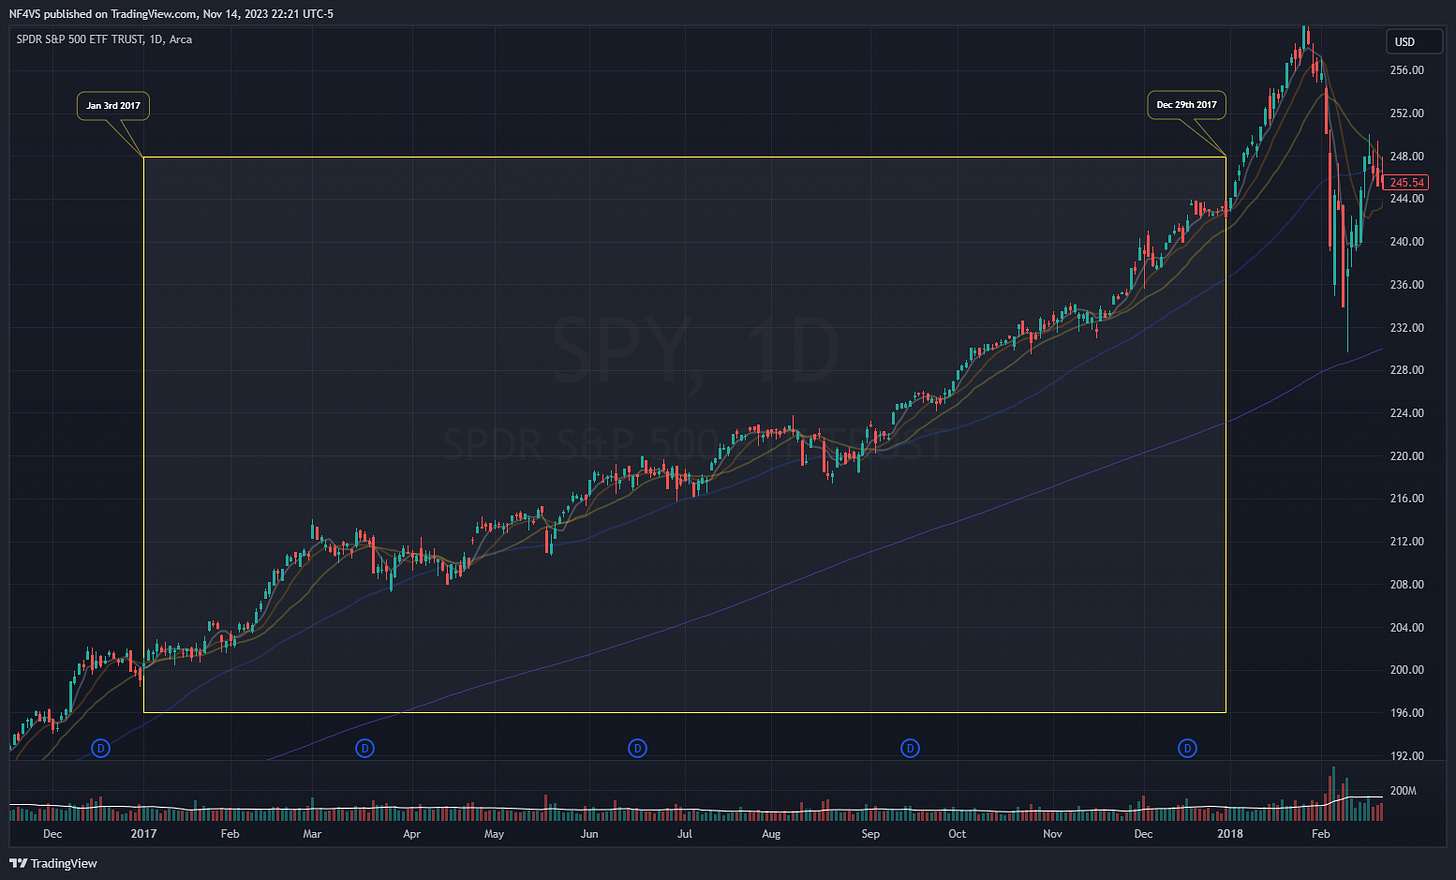Click the dividend marker above December 2016
The image size is (1456, 880).
click(x=100, y=748)
